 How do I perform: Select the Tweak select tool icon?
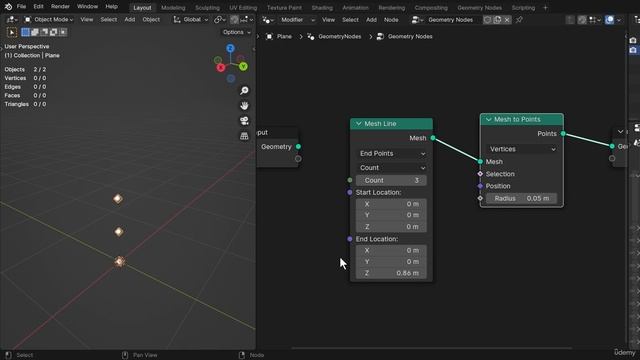[x=12, y=32]
